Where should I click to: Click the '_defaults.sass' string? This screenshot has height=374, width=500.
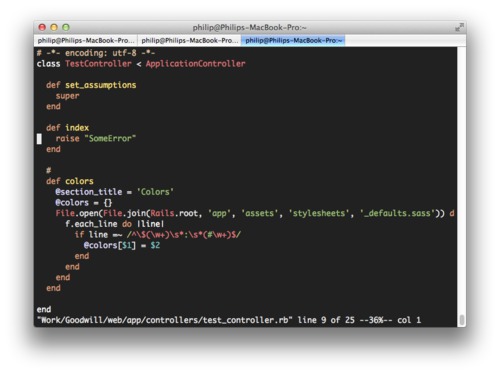click(397, 213)
